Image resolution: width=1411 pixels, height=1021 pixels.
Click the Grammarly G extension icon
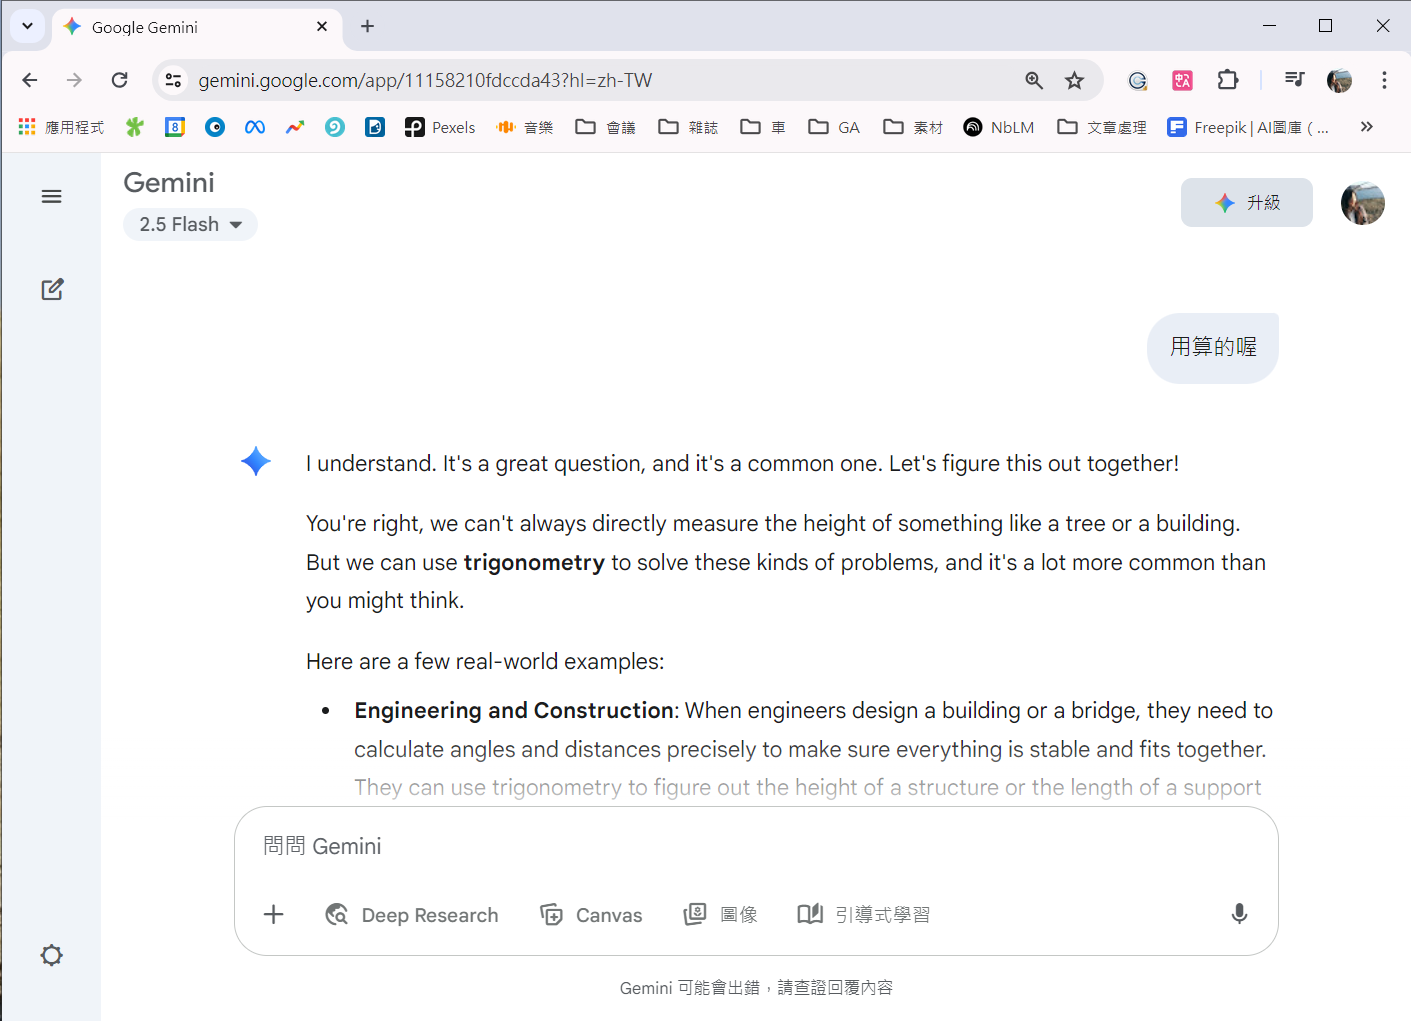pyautogui.click(x=1137, y=81)
